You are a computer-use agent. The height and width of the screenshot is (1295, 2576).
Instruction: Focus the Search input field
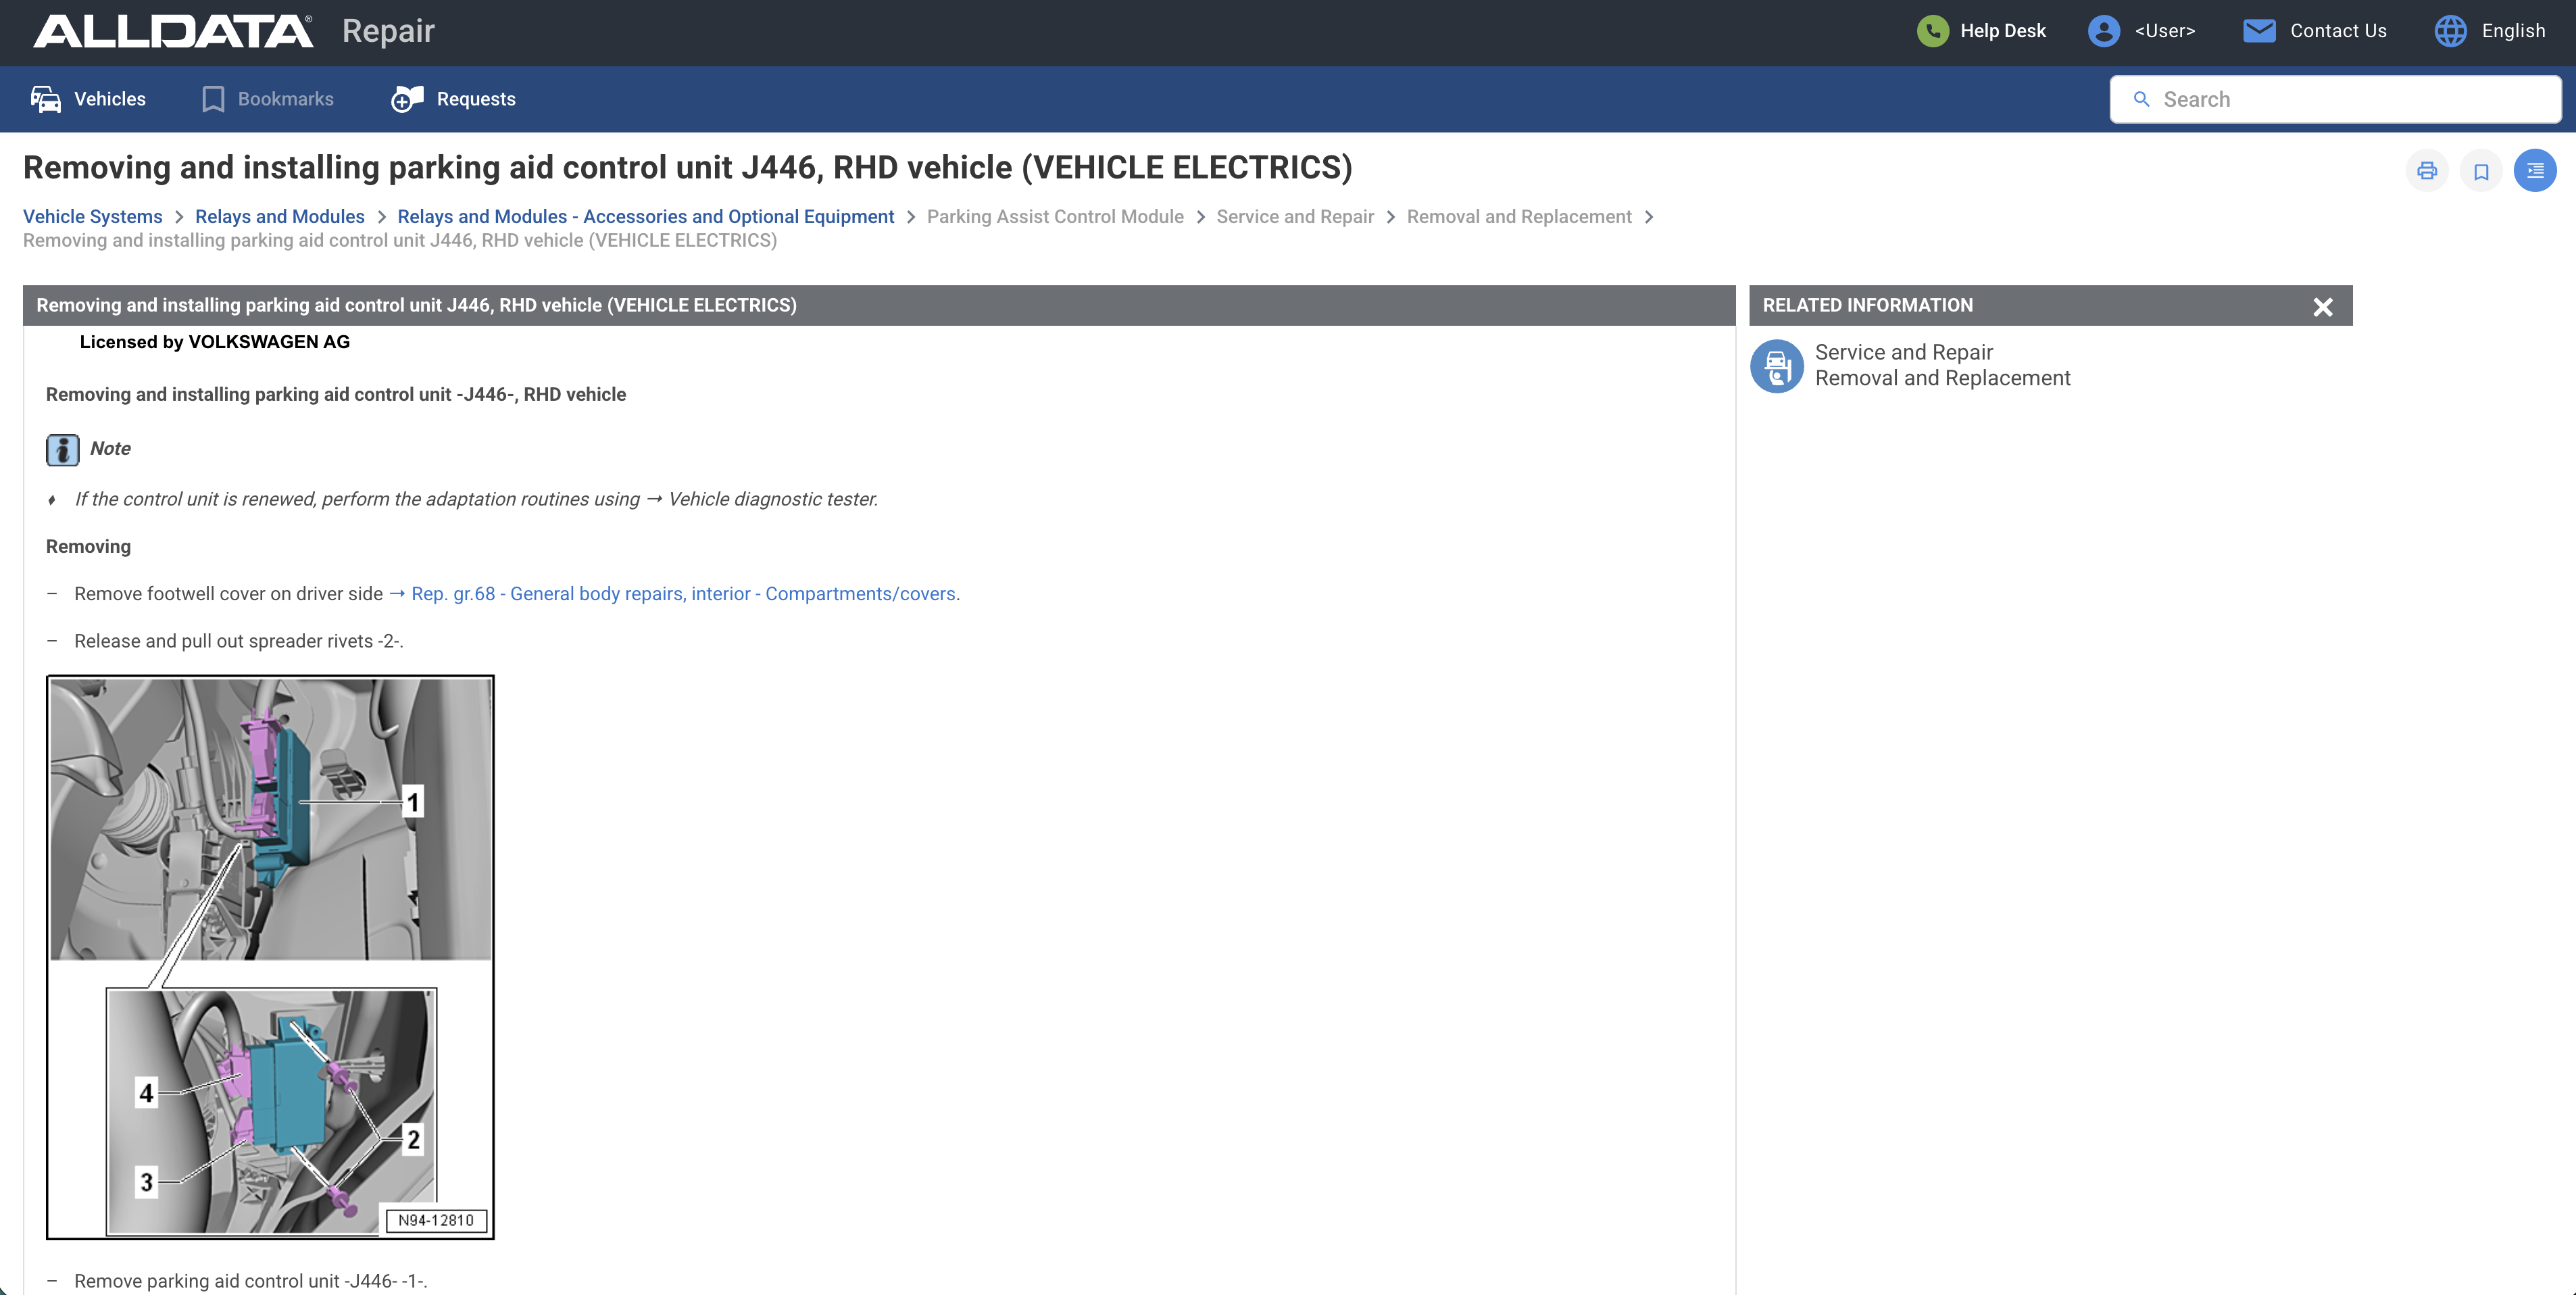pos(2335,99)
